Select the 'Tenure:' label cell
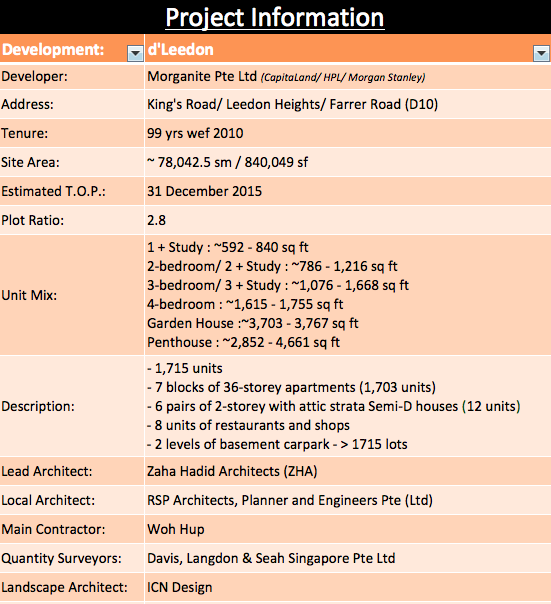The image size is (551, 604). tap(72, 133)
